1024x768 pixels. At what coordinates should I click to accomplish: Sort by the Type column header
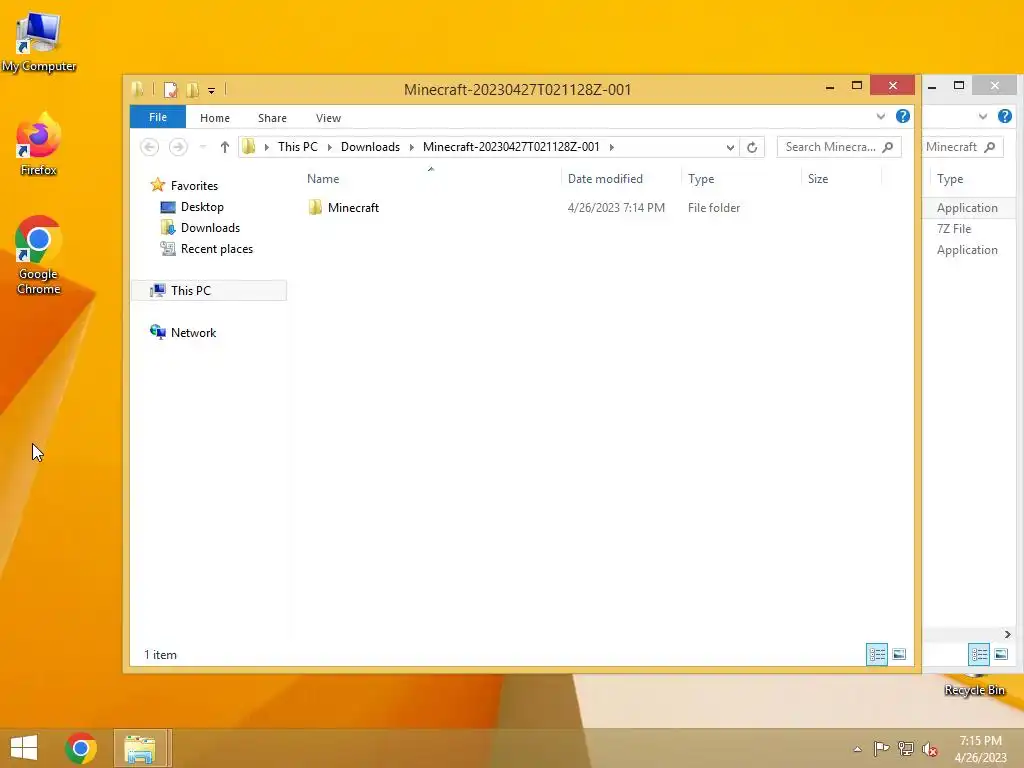tap(741, 178)
